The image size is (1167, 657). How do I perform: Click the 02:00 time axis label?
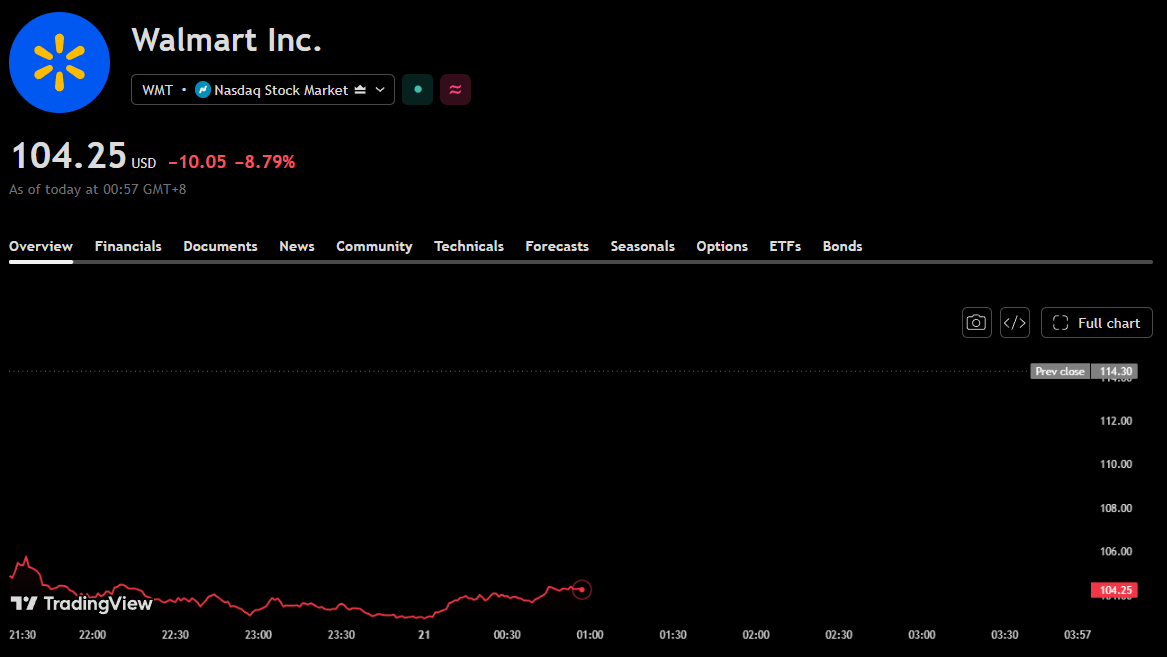click(755, 635)
